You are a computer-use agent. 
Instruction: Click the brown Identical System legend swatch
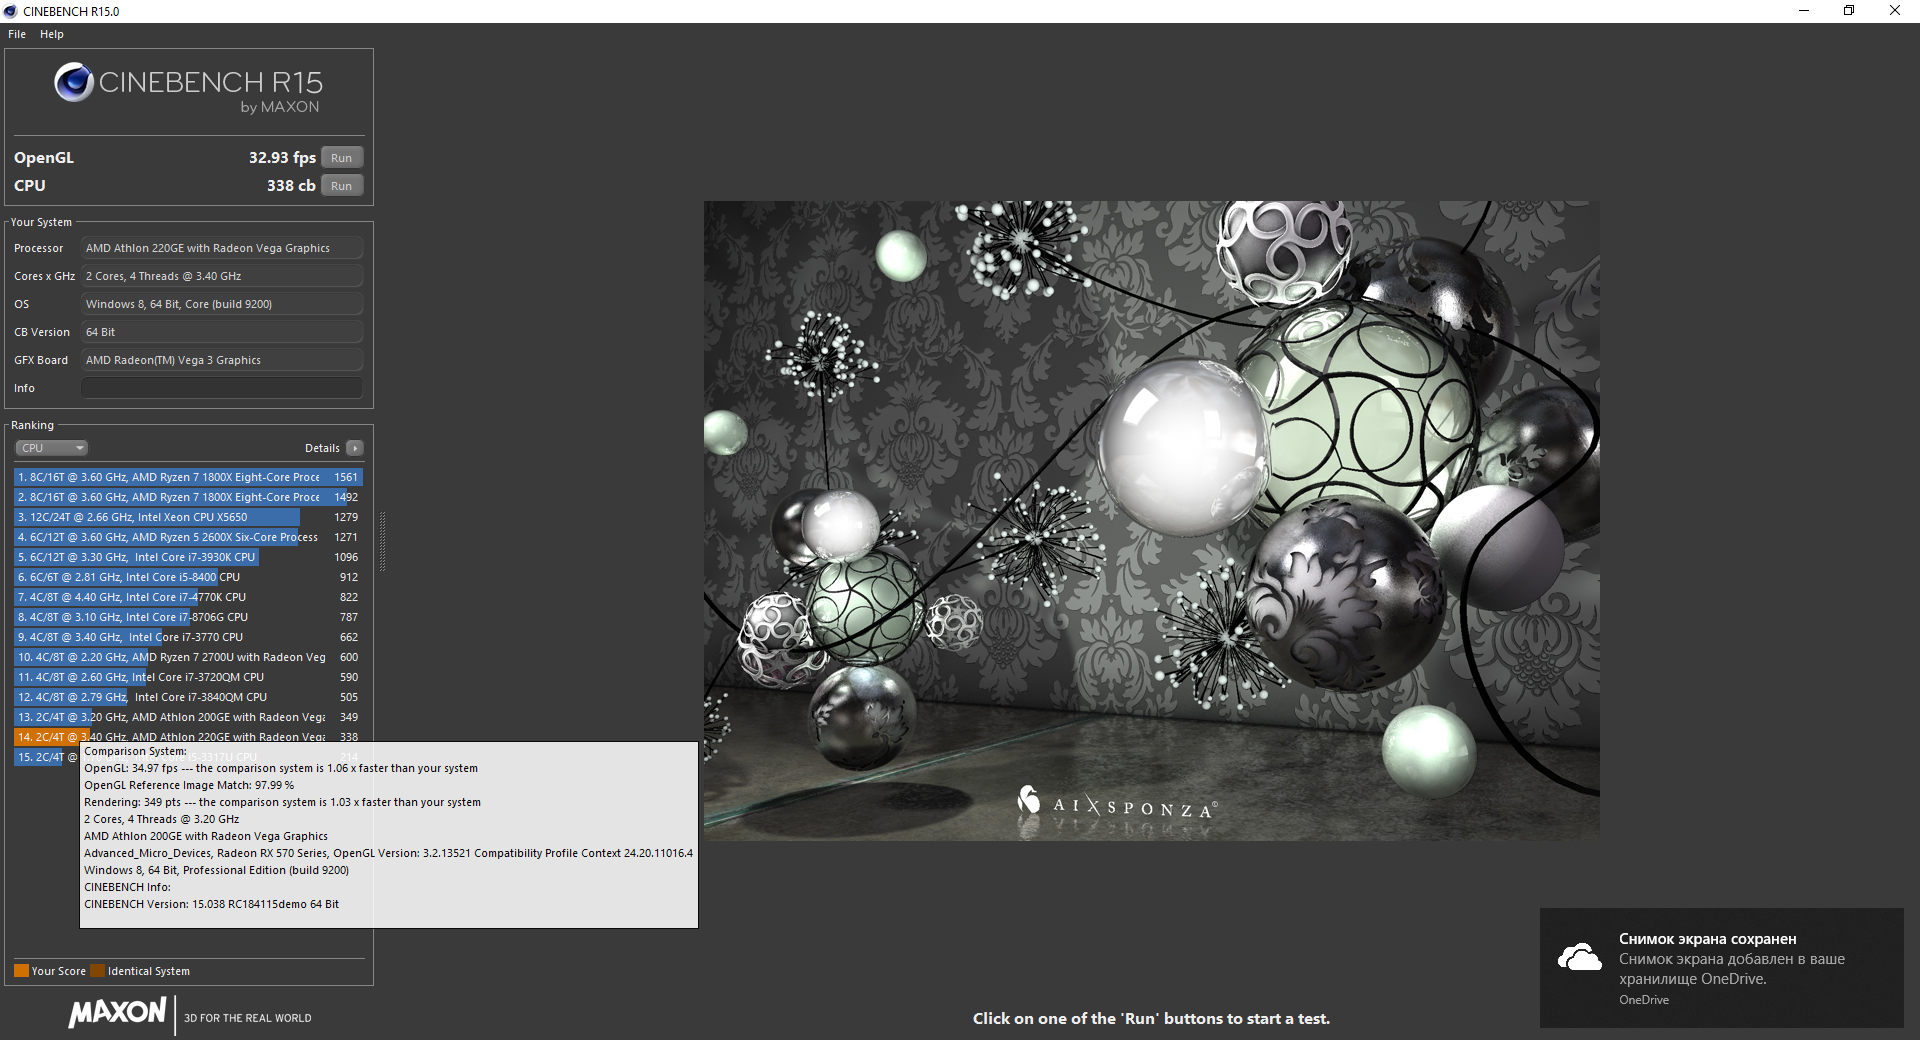[97, 971]
